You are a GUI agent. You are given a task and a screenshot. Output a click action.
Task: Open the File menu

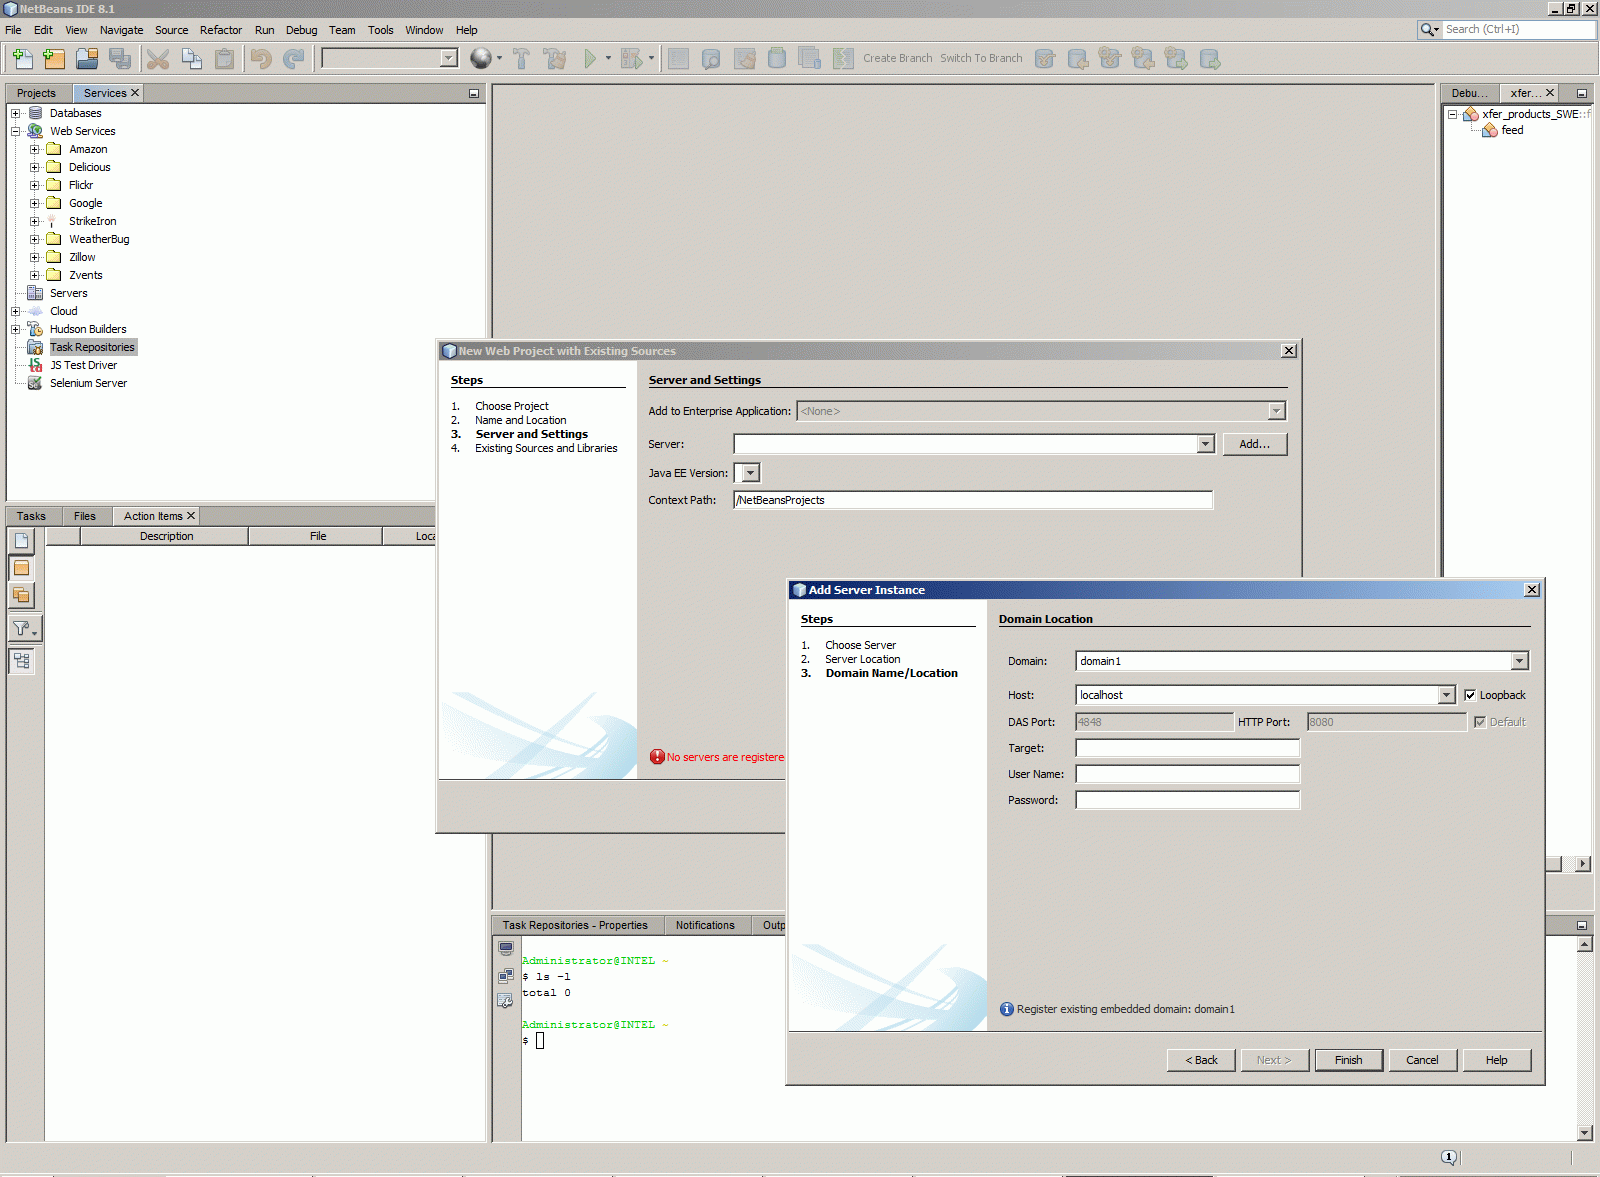[x=13, y=30]
